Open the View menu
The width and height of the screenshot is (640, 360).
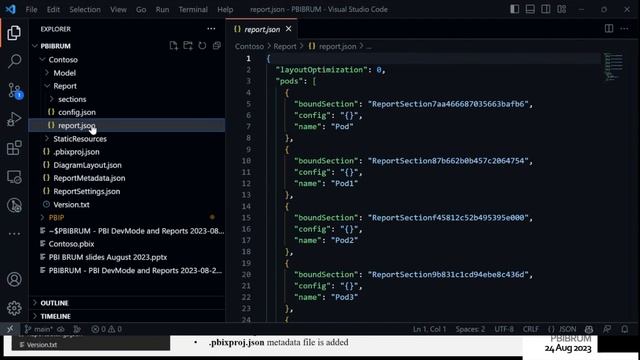(118, 9)
